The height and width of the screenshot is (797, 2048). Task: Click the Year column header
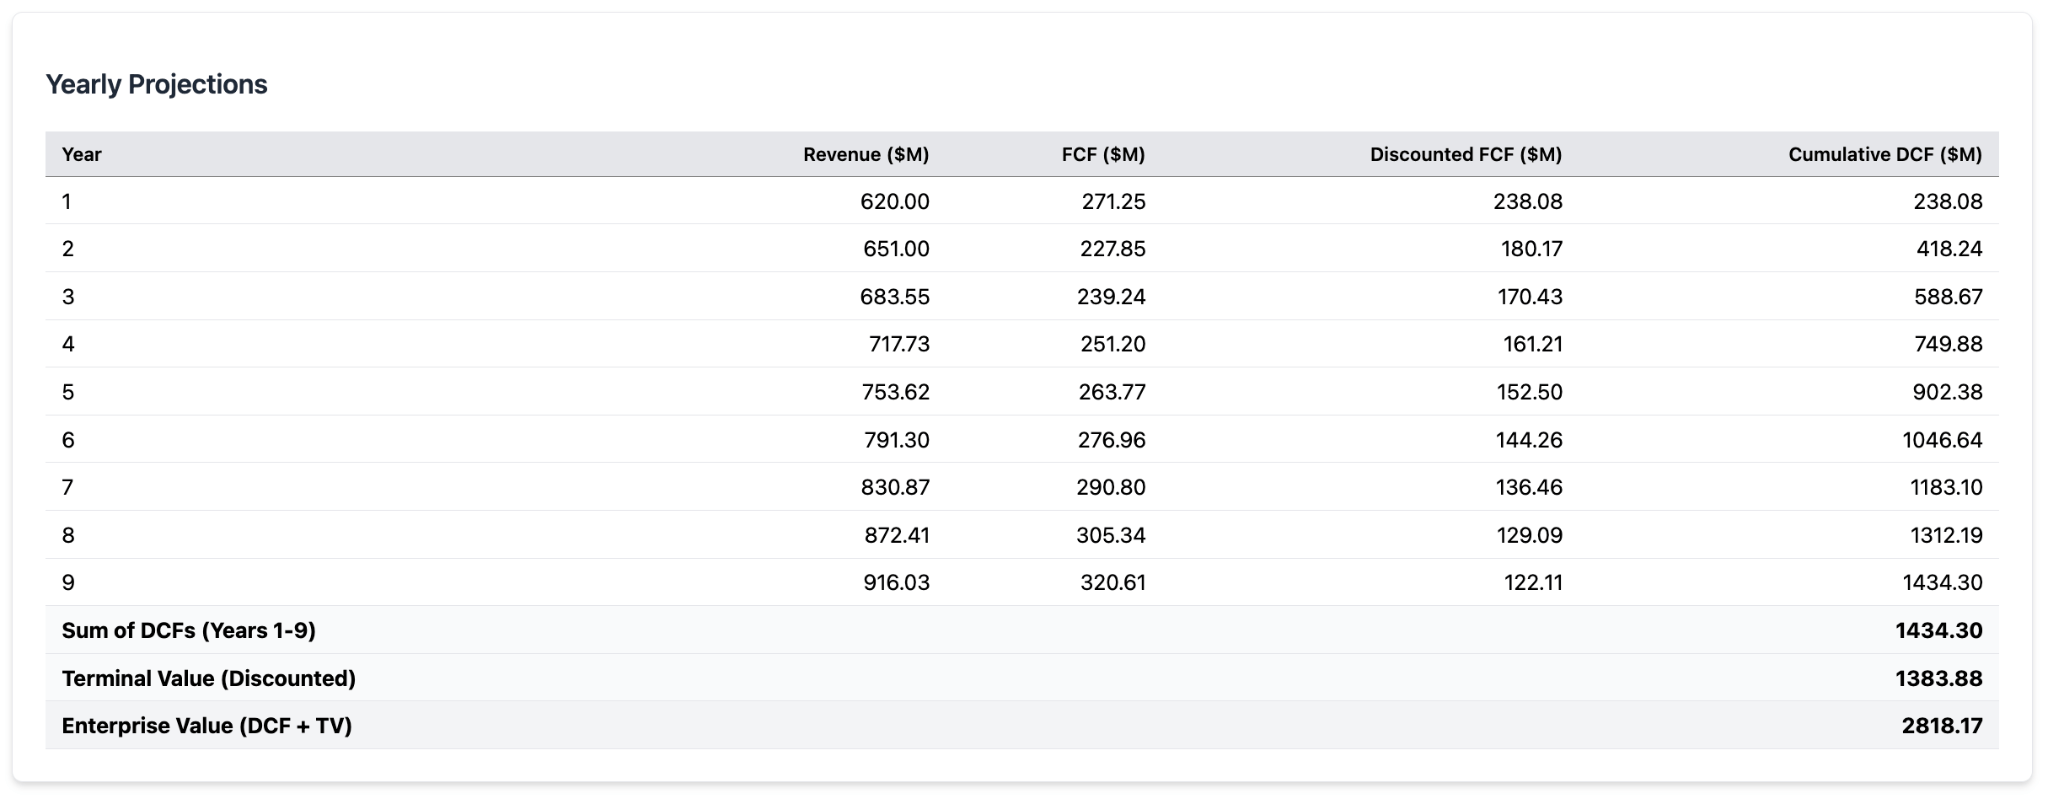point(81,154)
